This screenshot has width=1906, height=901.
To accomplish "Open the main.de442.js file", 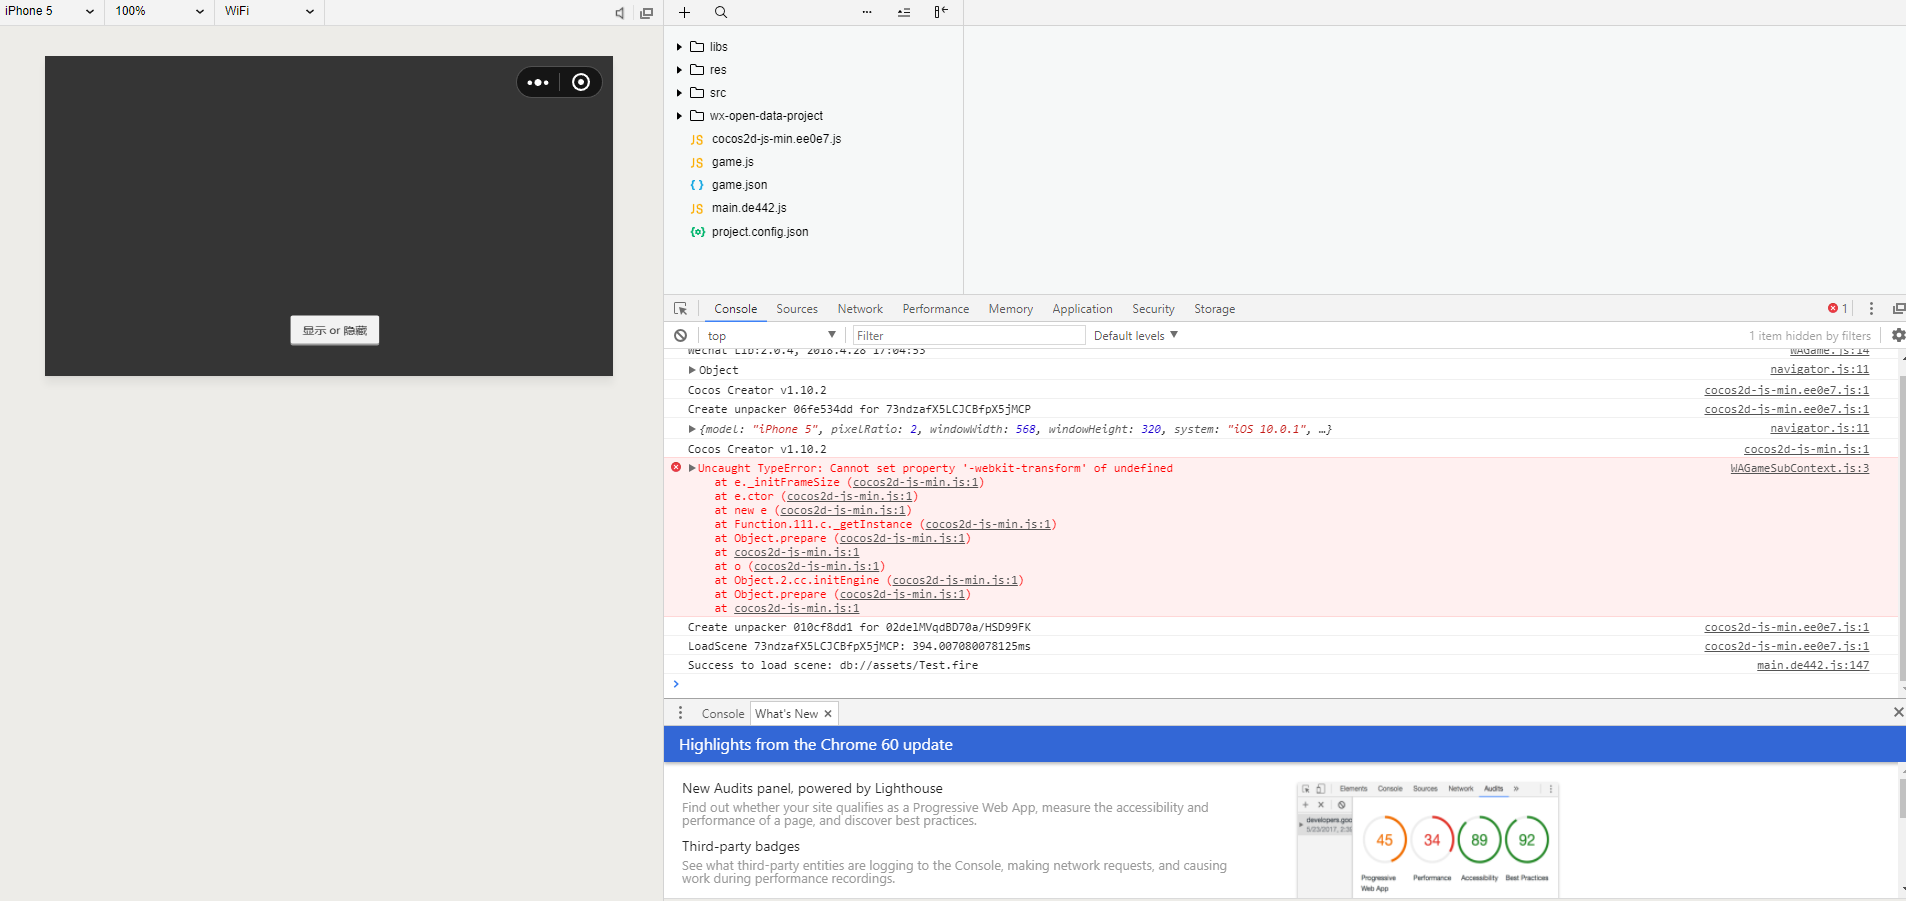I will (749, 208).
